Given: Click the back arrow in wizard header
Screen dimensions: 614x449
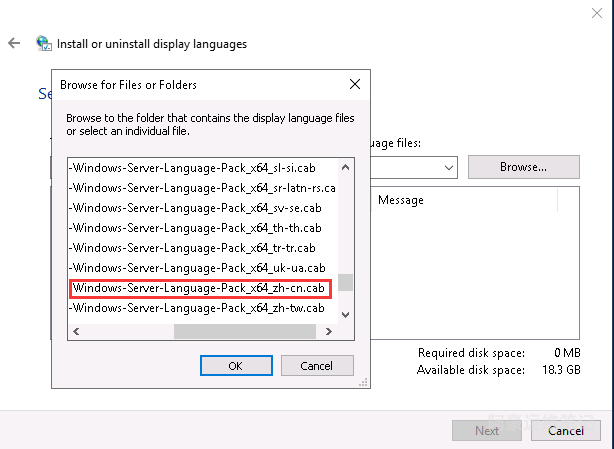Looking at the screenshot, I should point(14,44).
